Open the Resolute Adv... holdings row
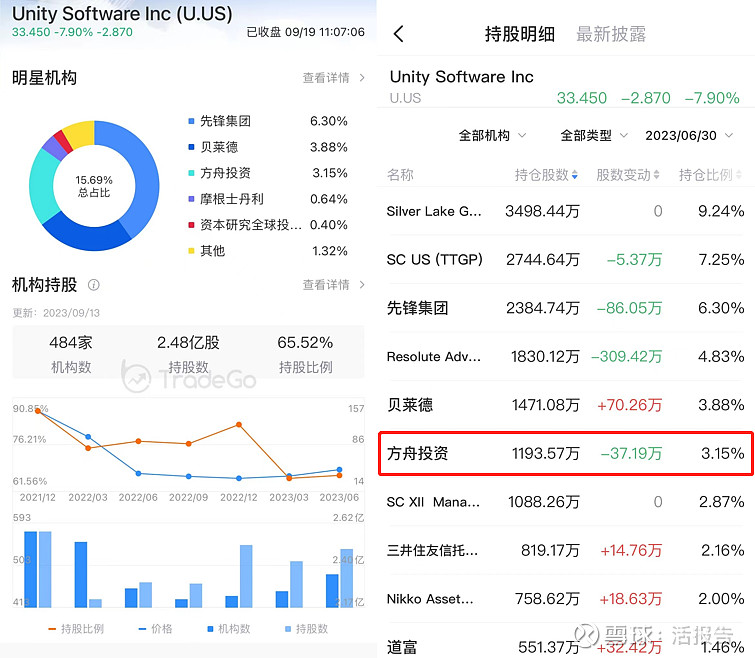The height and width of the screenshot is (658, 755). click(x=565, y=357)
